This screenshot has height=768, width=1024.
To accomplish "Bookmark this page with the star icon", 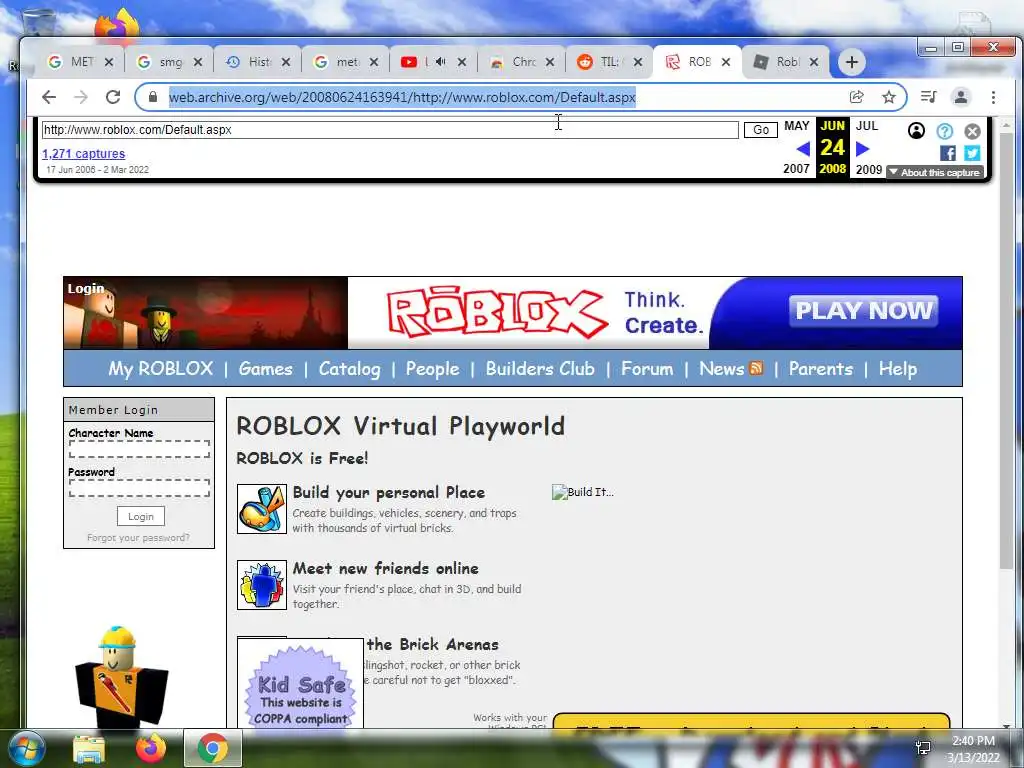I will (889, 97).
